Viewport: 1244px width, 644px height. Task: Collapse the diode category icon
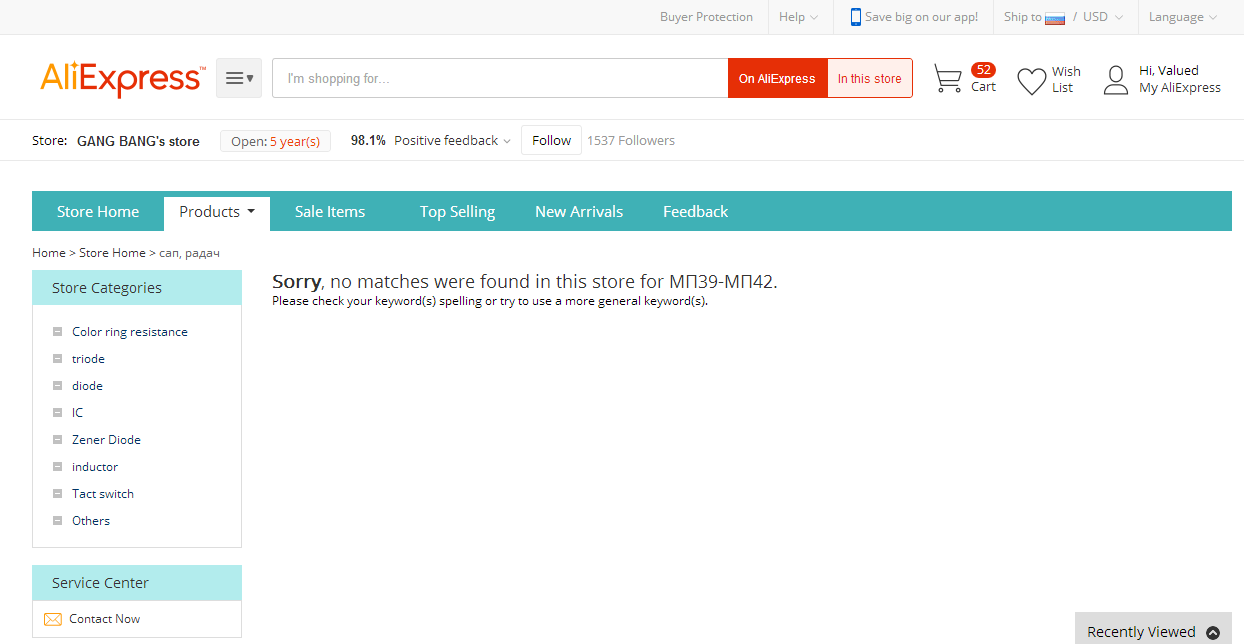pyautogui.click(x=58, y=386)
